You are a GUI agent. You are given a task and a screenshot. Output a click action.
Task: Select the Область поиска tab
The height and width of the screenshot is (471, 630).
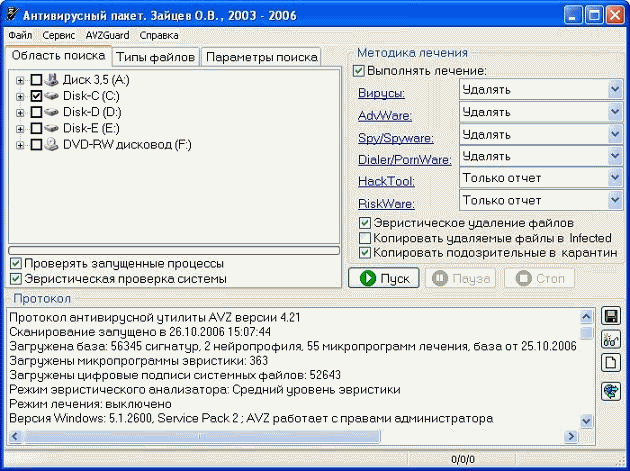(x=58, y=55)
